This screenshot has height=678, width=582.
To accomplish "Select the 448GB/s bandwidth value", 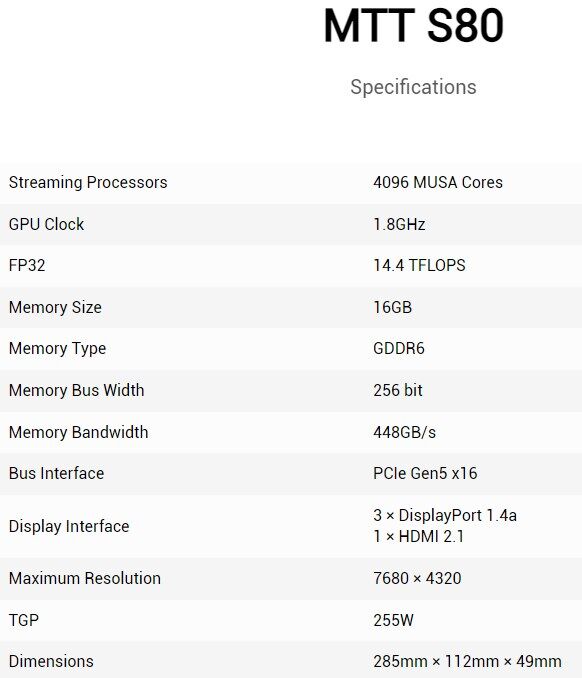I will 404,432.
